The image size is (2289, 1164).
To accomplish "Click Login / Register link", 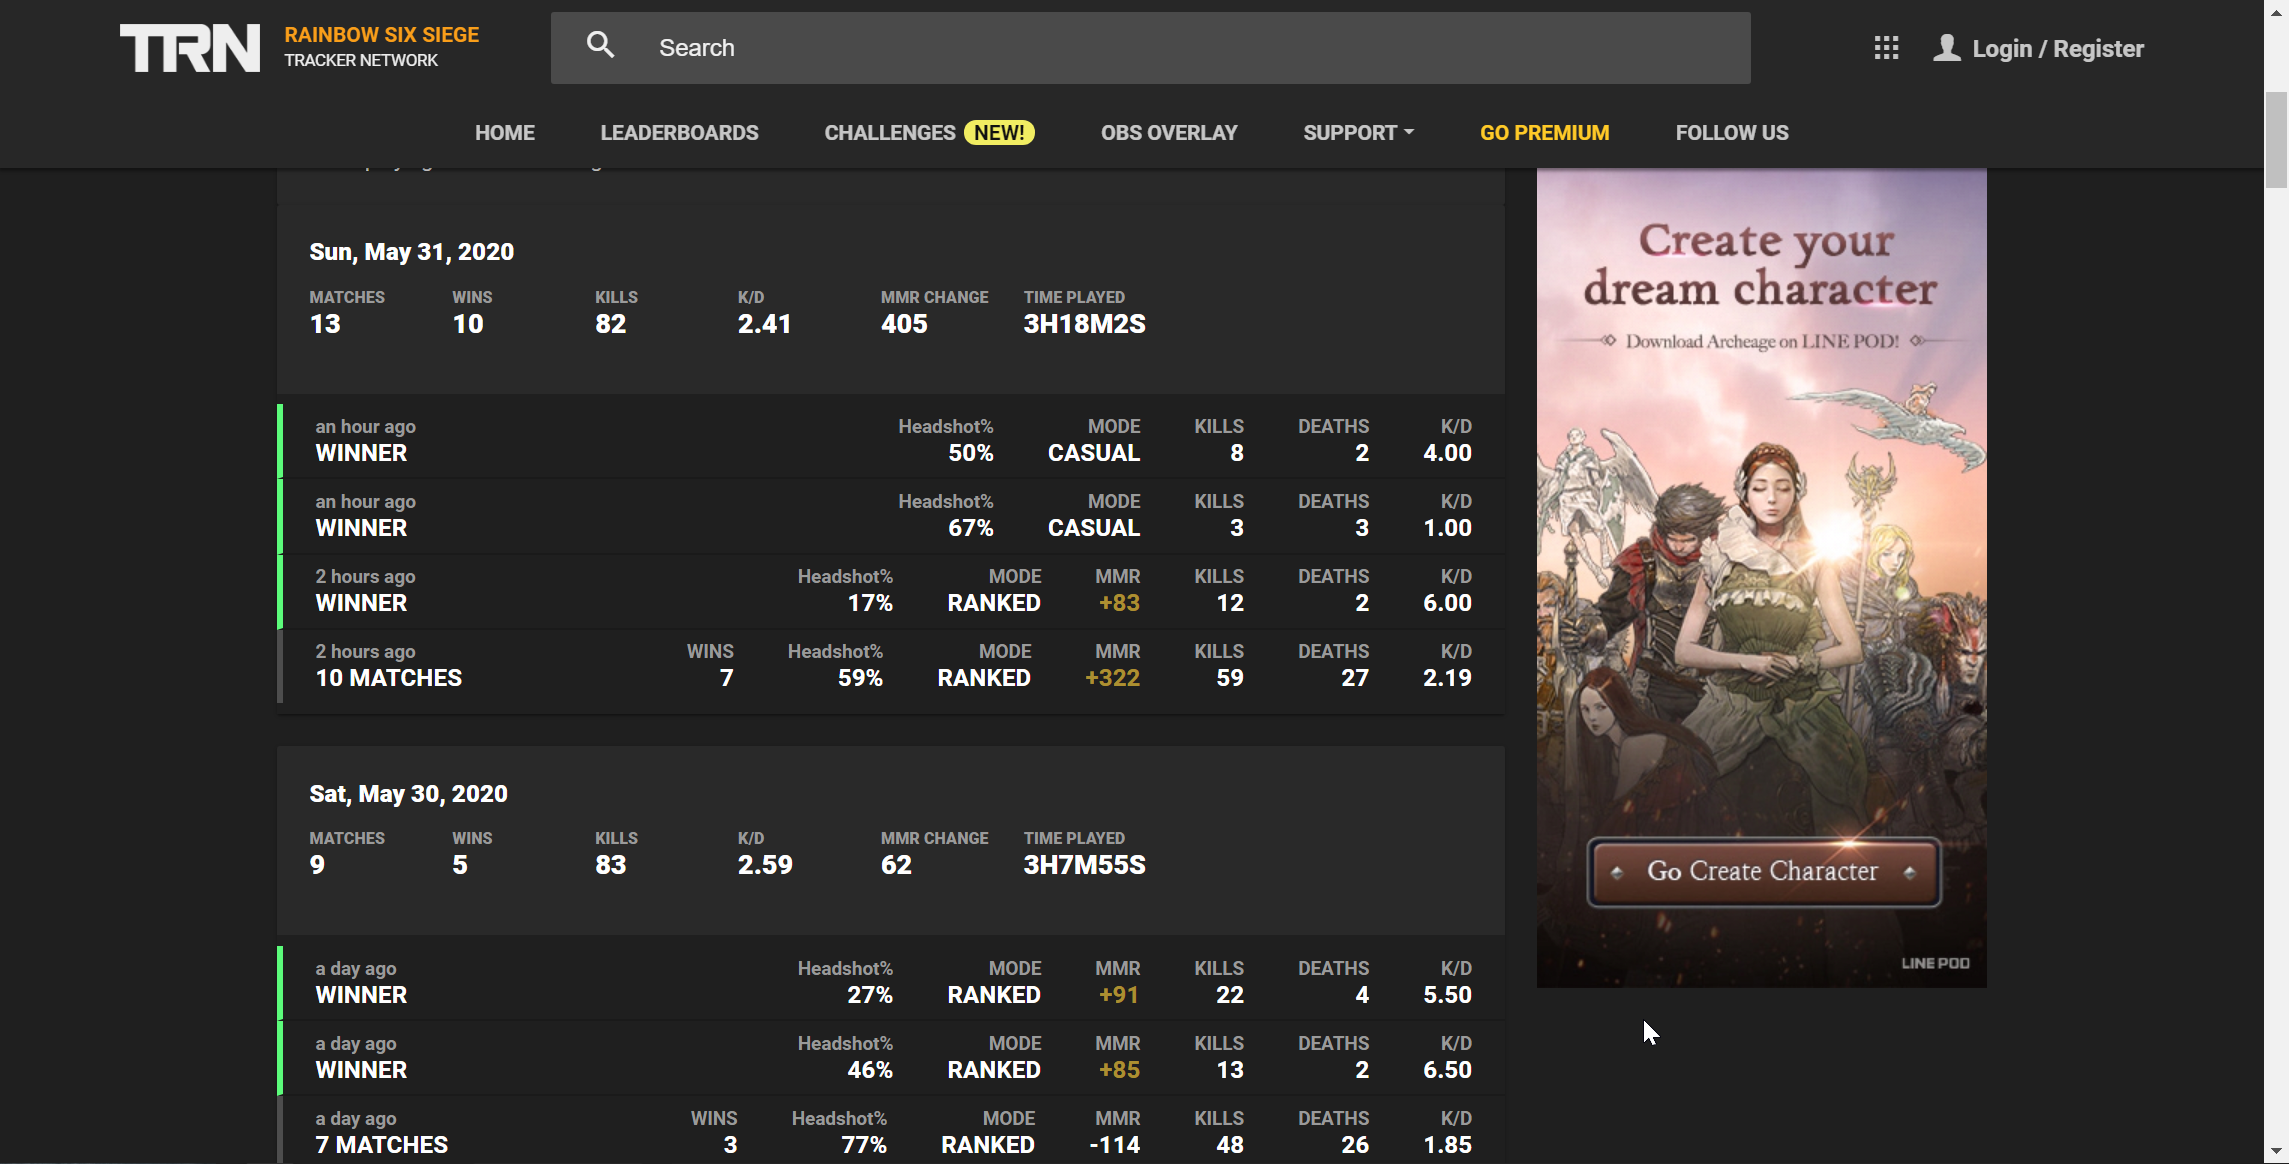I will click(2057, 48).
